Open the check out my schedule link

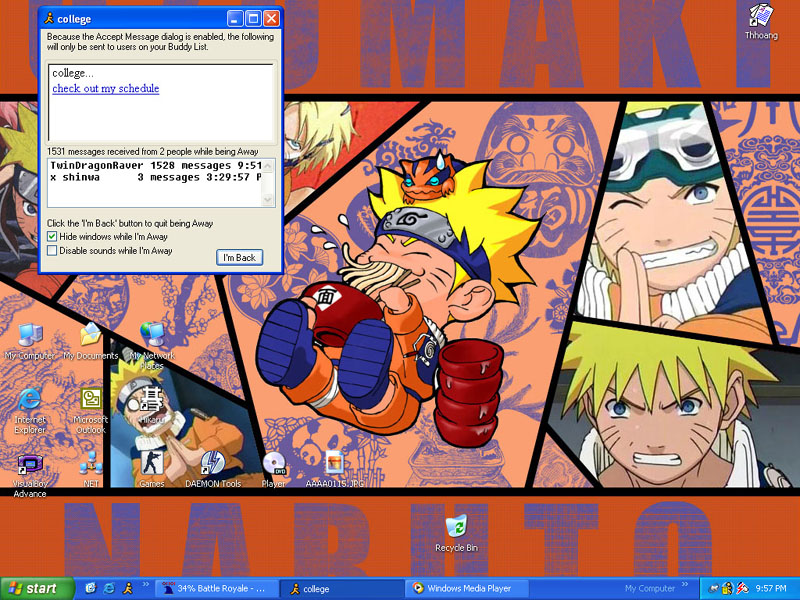[106, 88]
